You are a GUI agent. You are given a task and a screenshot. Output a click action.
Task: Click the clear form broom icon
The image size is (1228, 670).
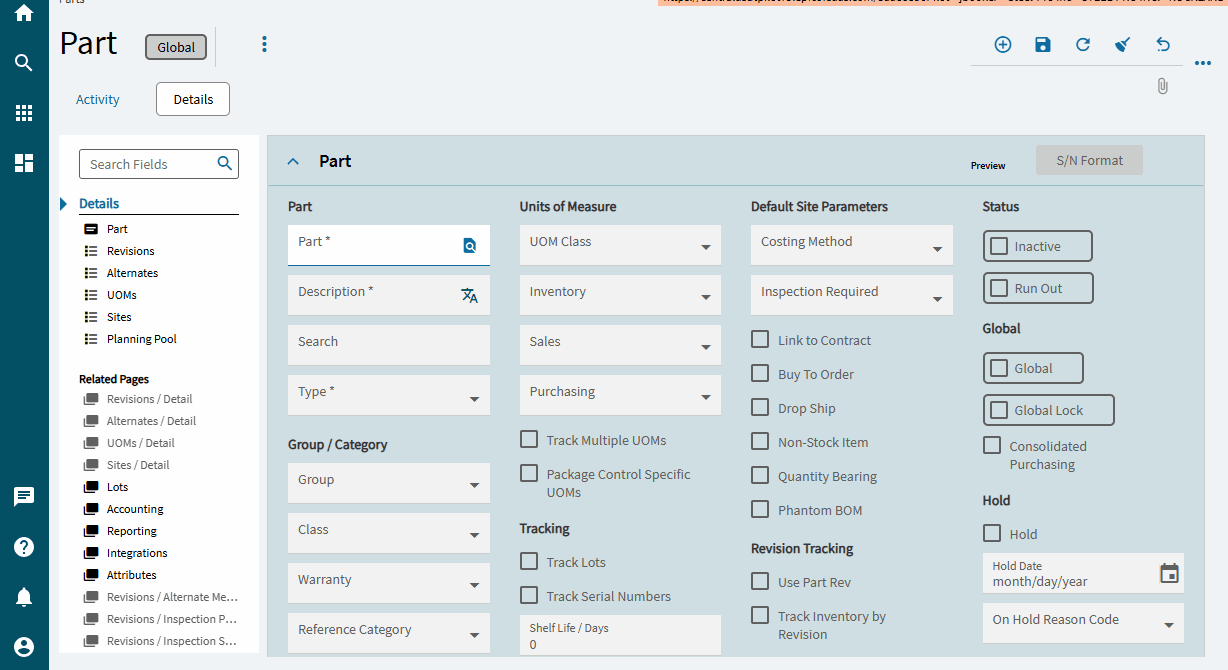click(1122, 45)
